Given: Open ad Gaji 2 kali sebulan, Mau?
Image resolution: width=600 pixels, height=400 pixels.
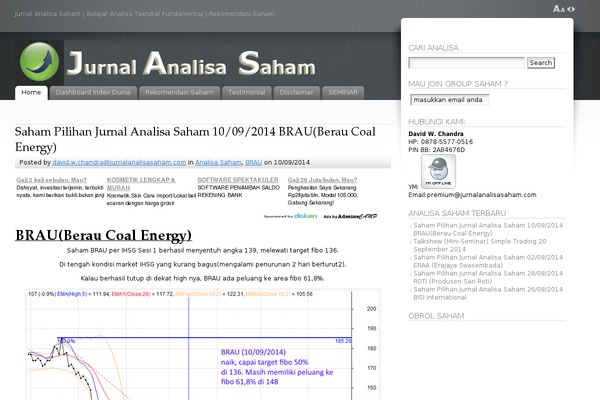Looking at the screenshot, I should coord(51,180).
